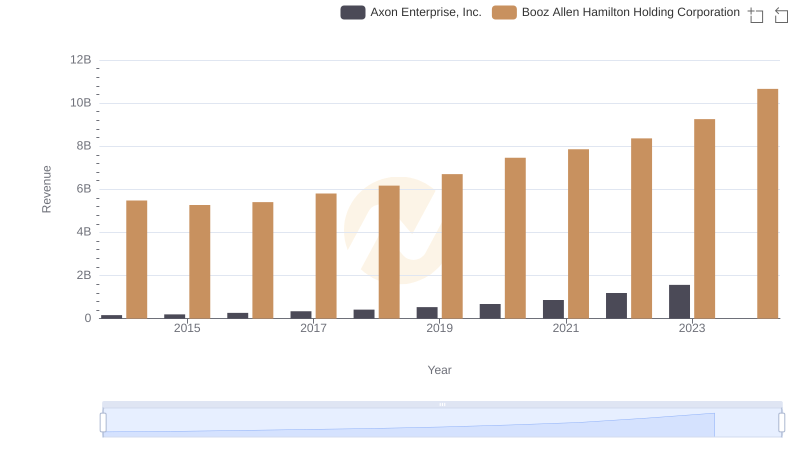Screen dimensions: 800x461
Task: Toggle Axon Enterprise, Inc. legend series
Action: coord(411,12)
